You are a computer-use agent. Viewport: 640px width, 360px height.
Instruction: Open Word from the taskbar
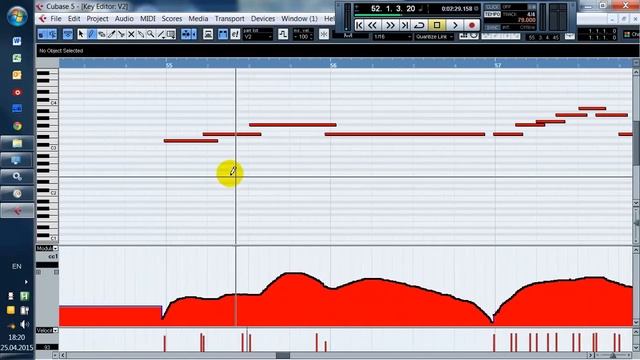(x=17, y=41)
